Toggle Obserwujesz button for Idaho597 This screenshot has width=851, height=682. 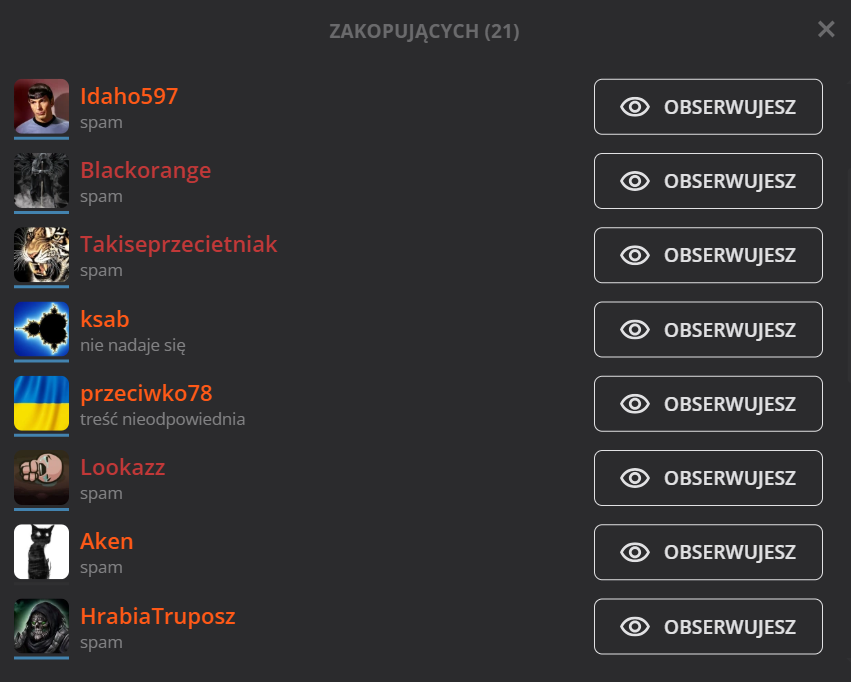[708, 107]
